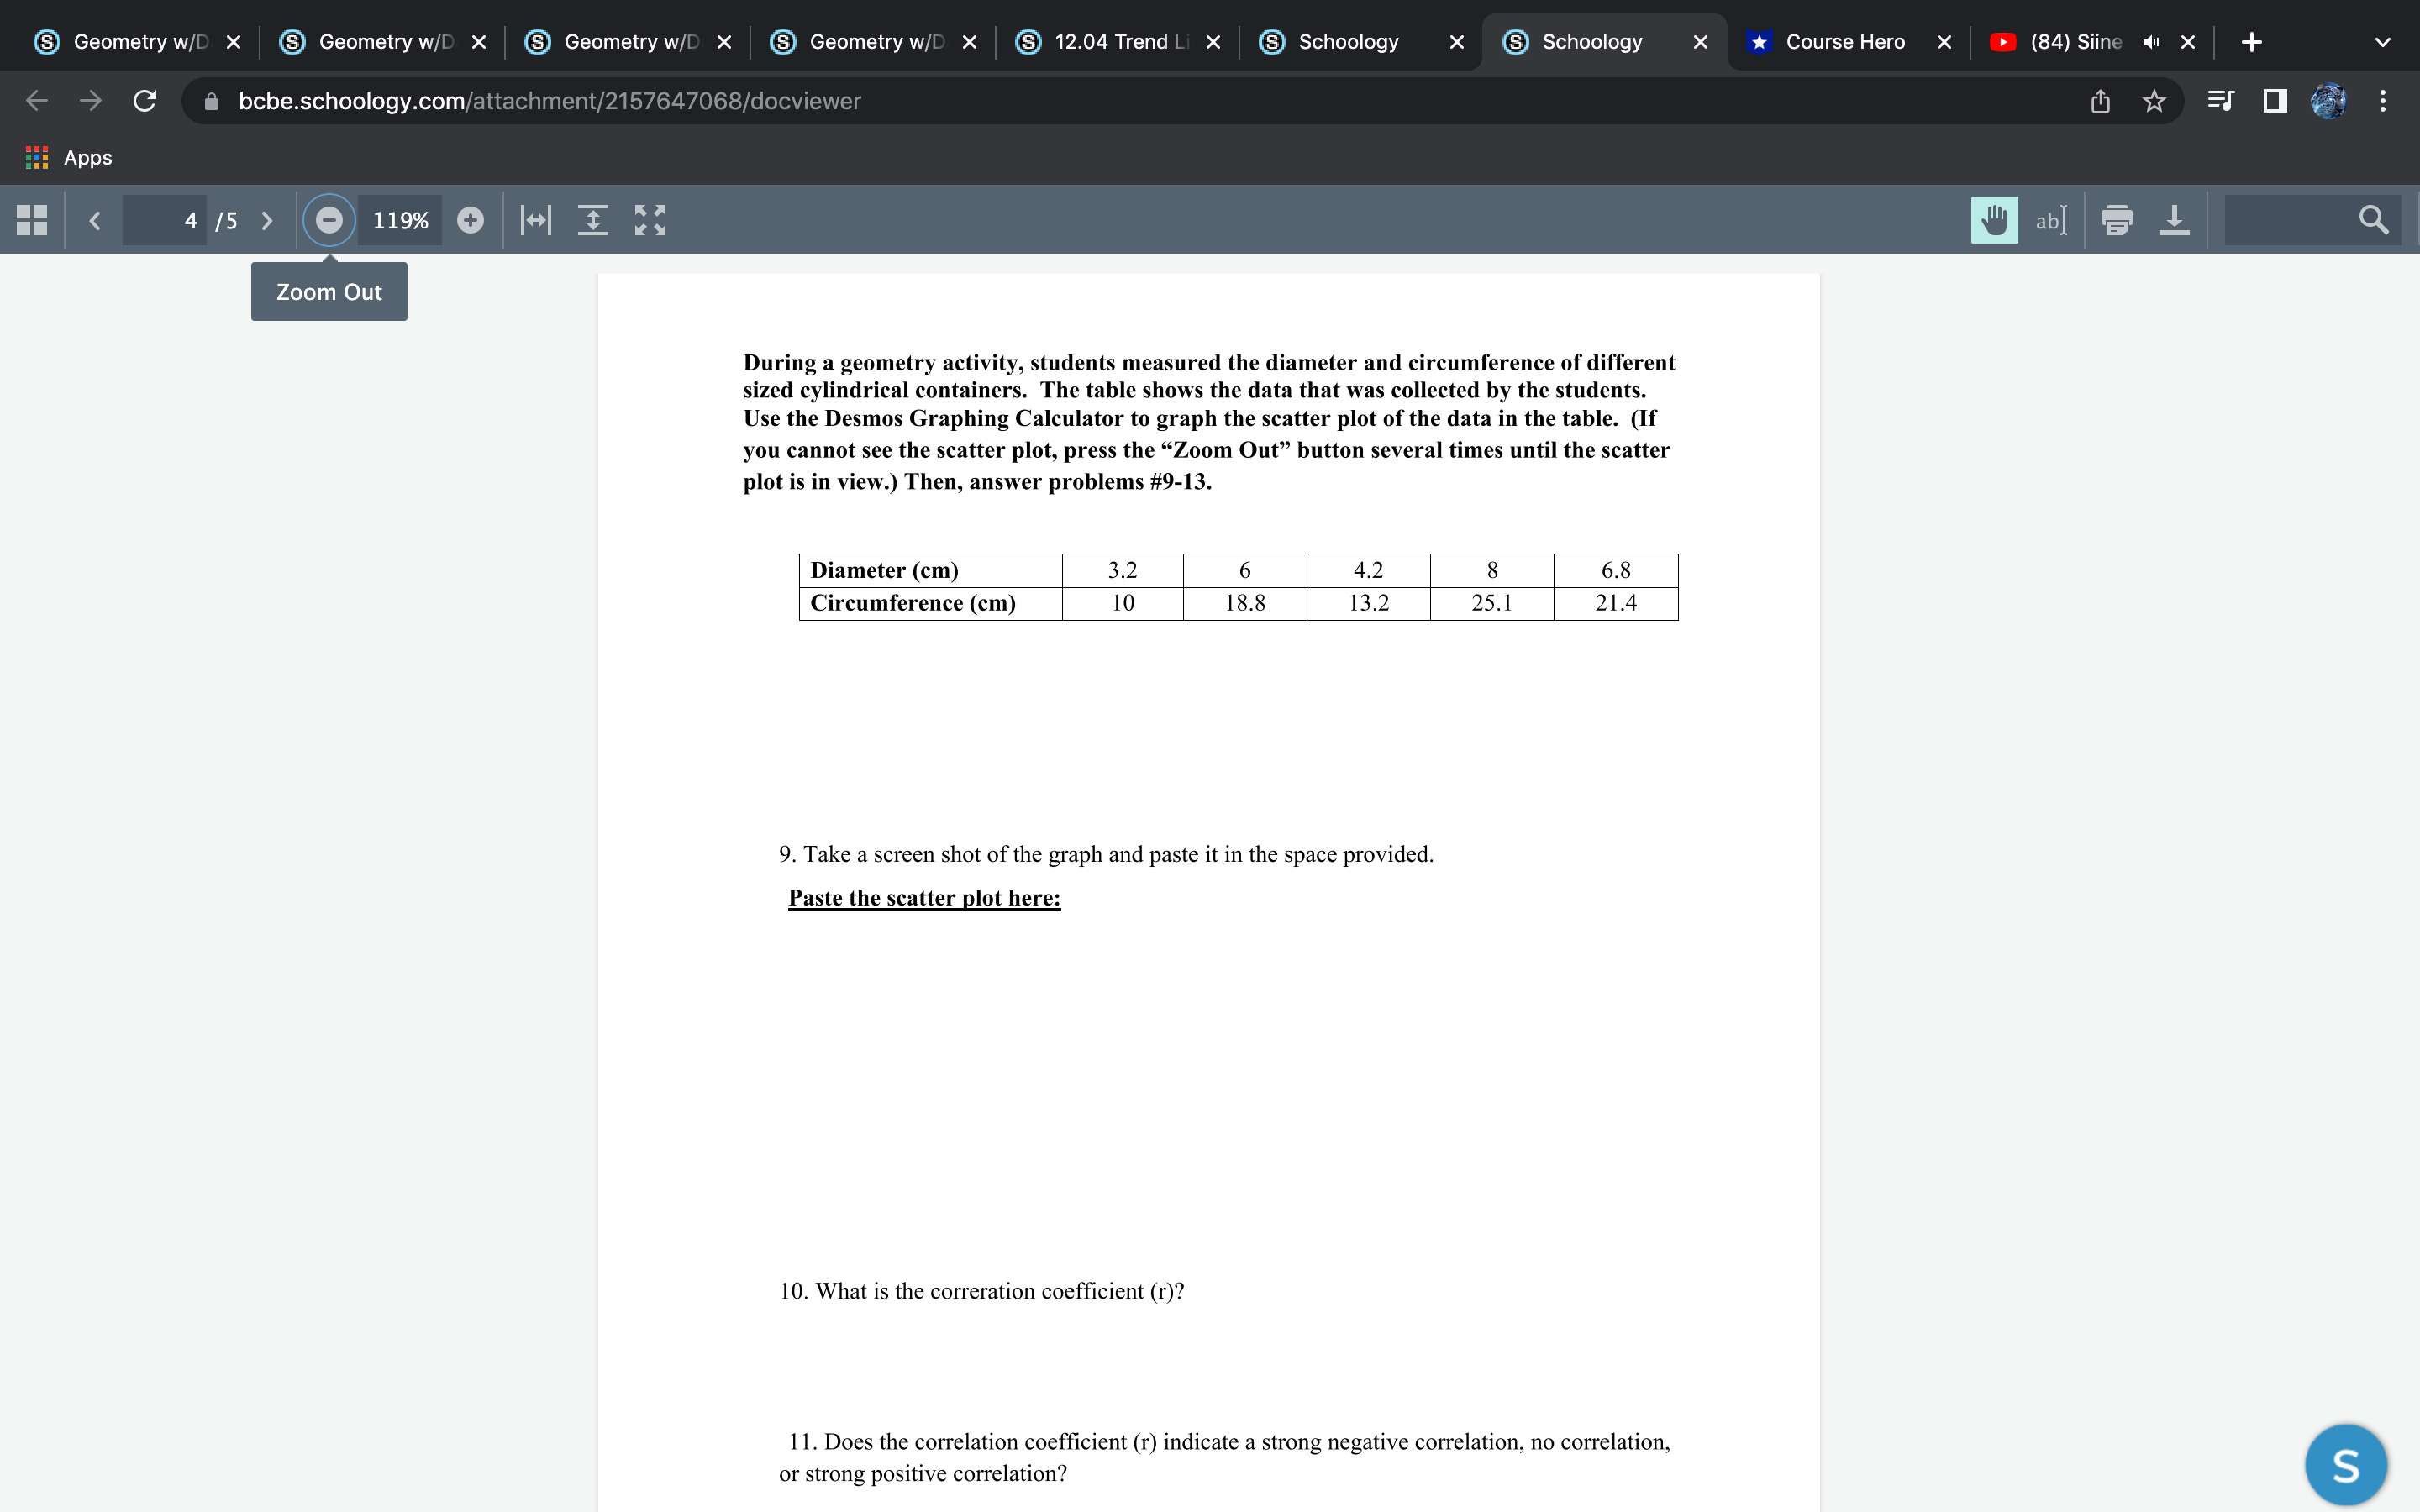Image resolution: width=2420 pixels, height=1512 pixels.
Task: Open the Apps bookmarks shortcut
Action: (68, 157)
